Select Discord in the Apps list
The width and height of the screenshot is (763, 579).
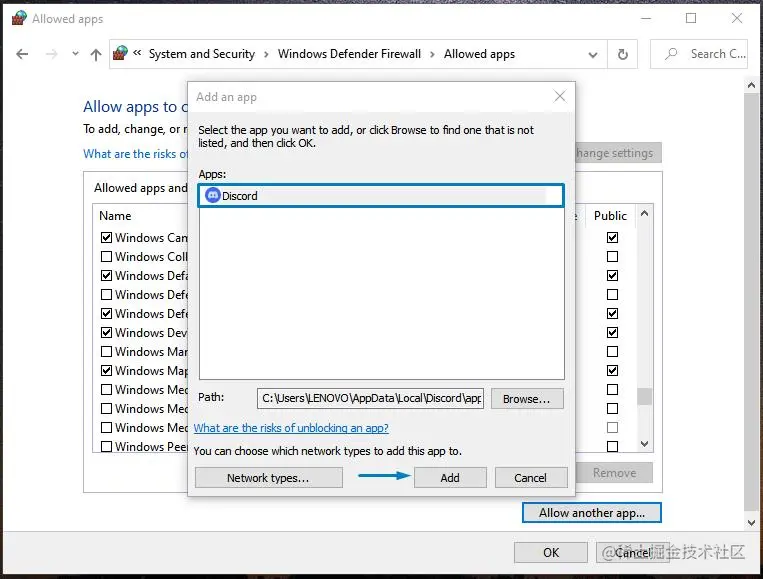381,196
